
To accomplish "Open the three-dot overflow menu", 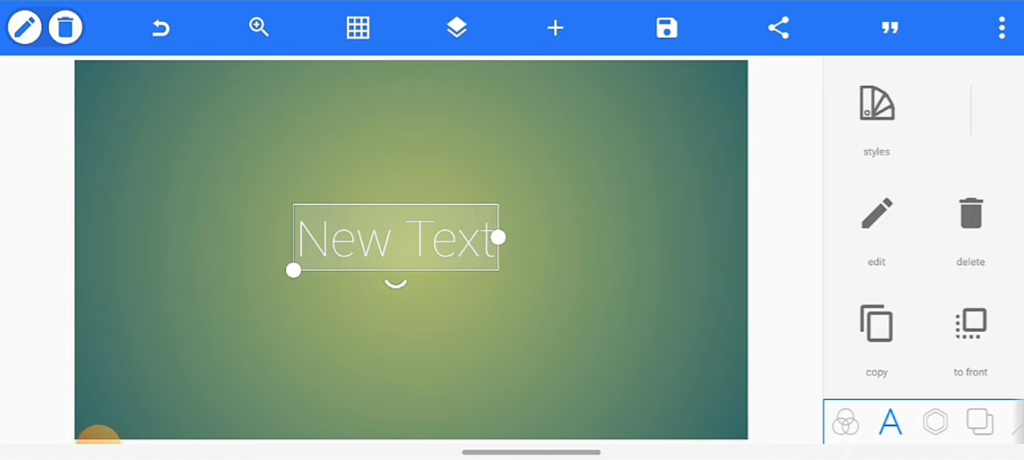I will 1001,28.
